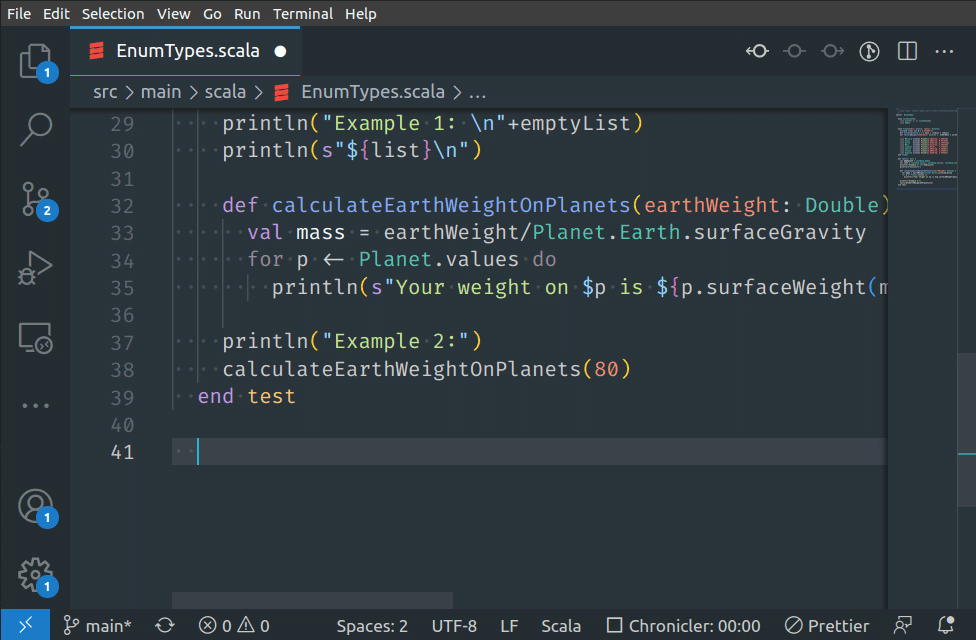976x640 pixels.
Task: Click src breadcrumb segment
Action: [105, 92]
